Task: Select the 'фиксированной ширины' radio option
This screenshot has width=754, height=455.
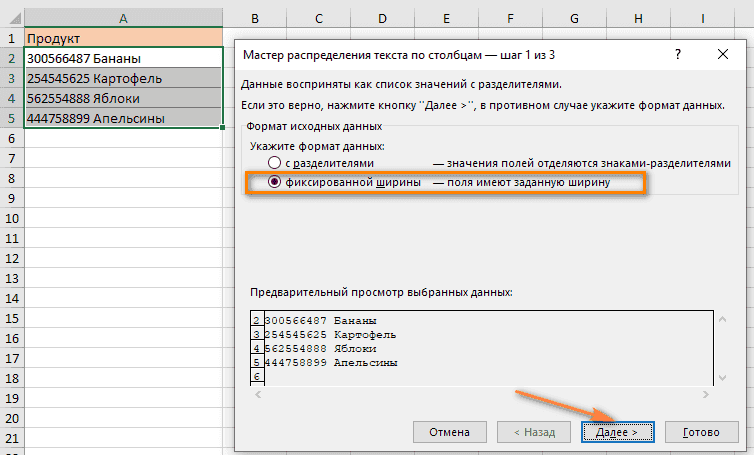Action: pos(275,183)
